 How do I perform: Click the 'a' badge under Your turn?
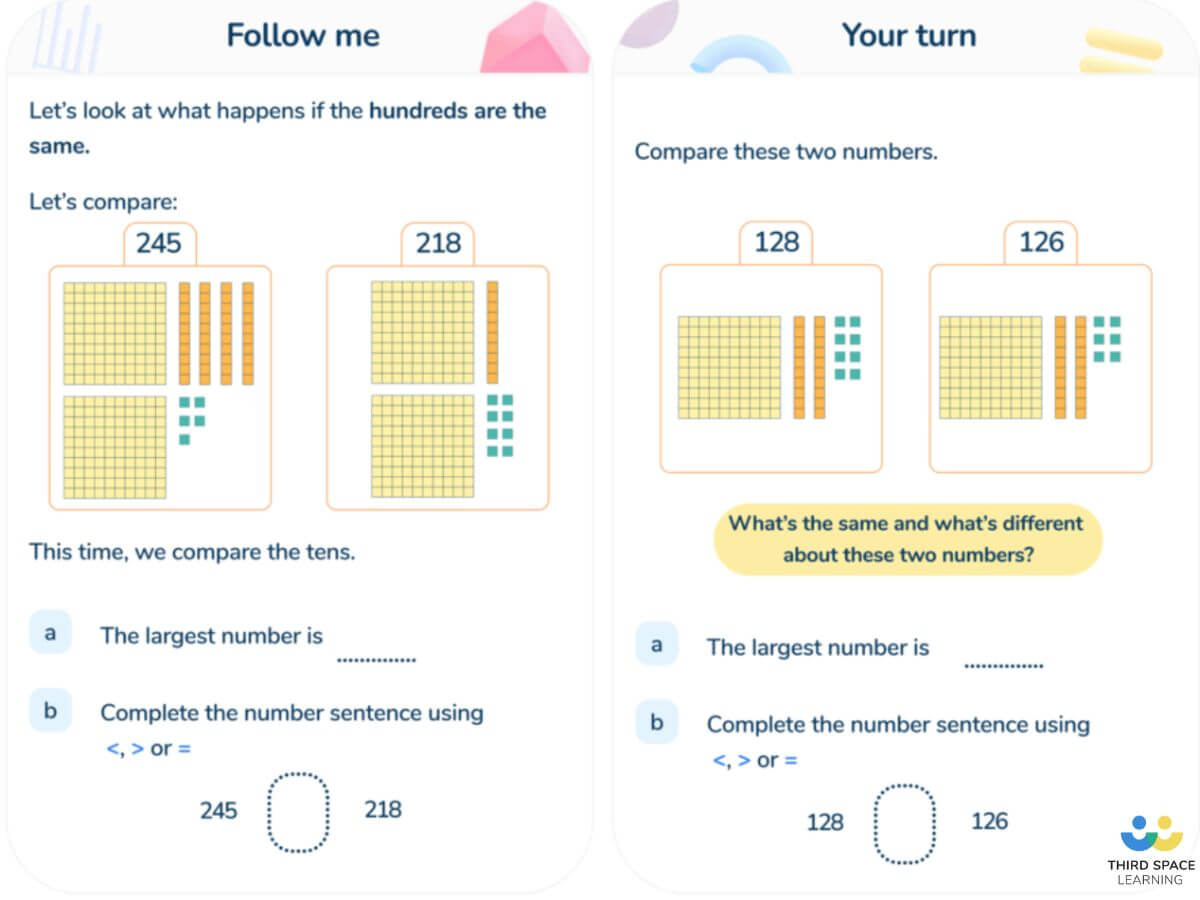656,644
